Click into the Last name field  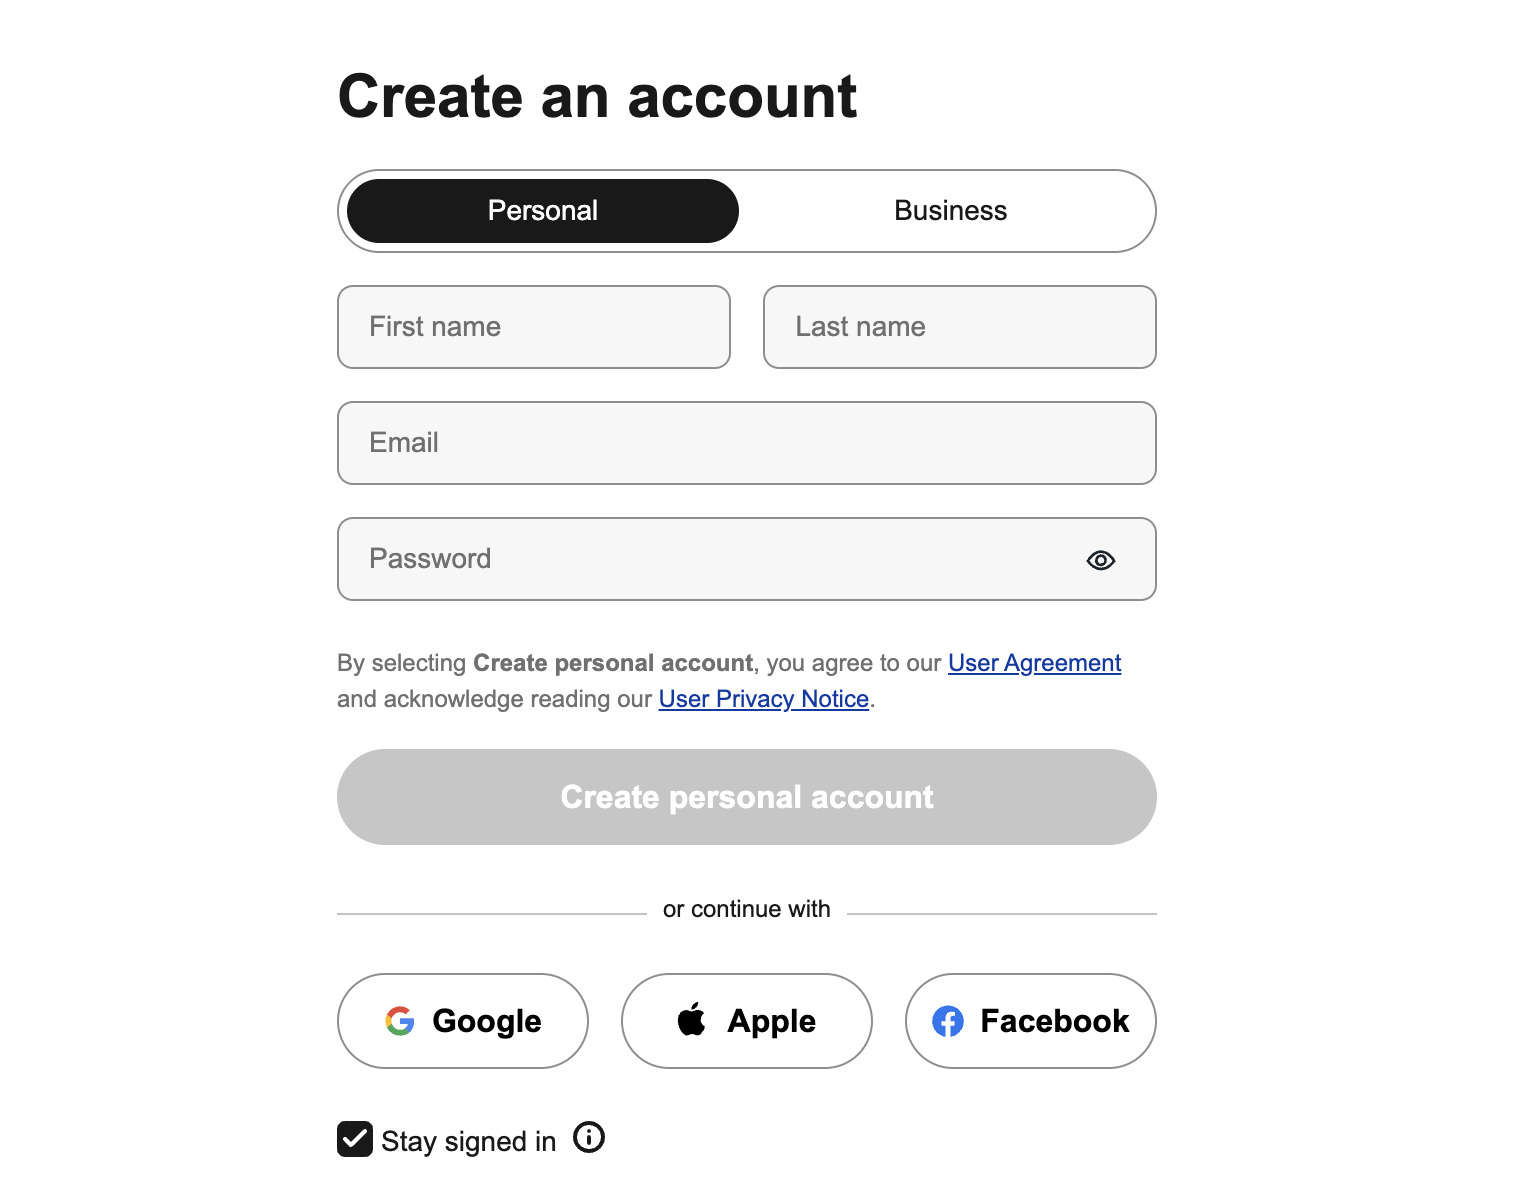point(959,327)
